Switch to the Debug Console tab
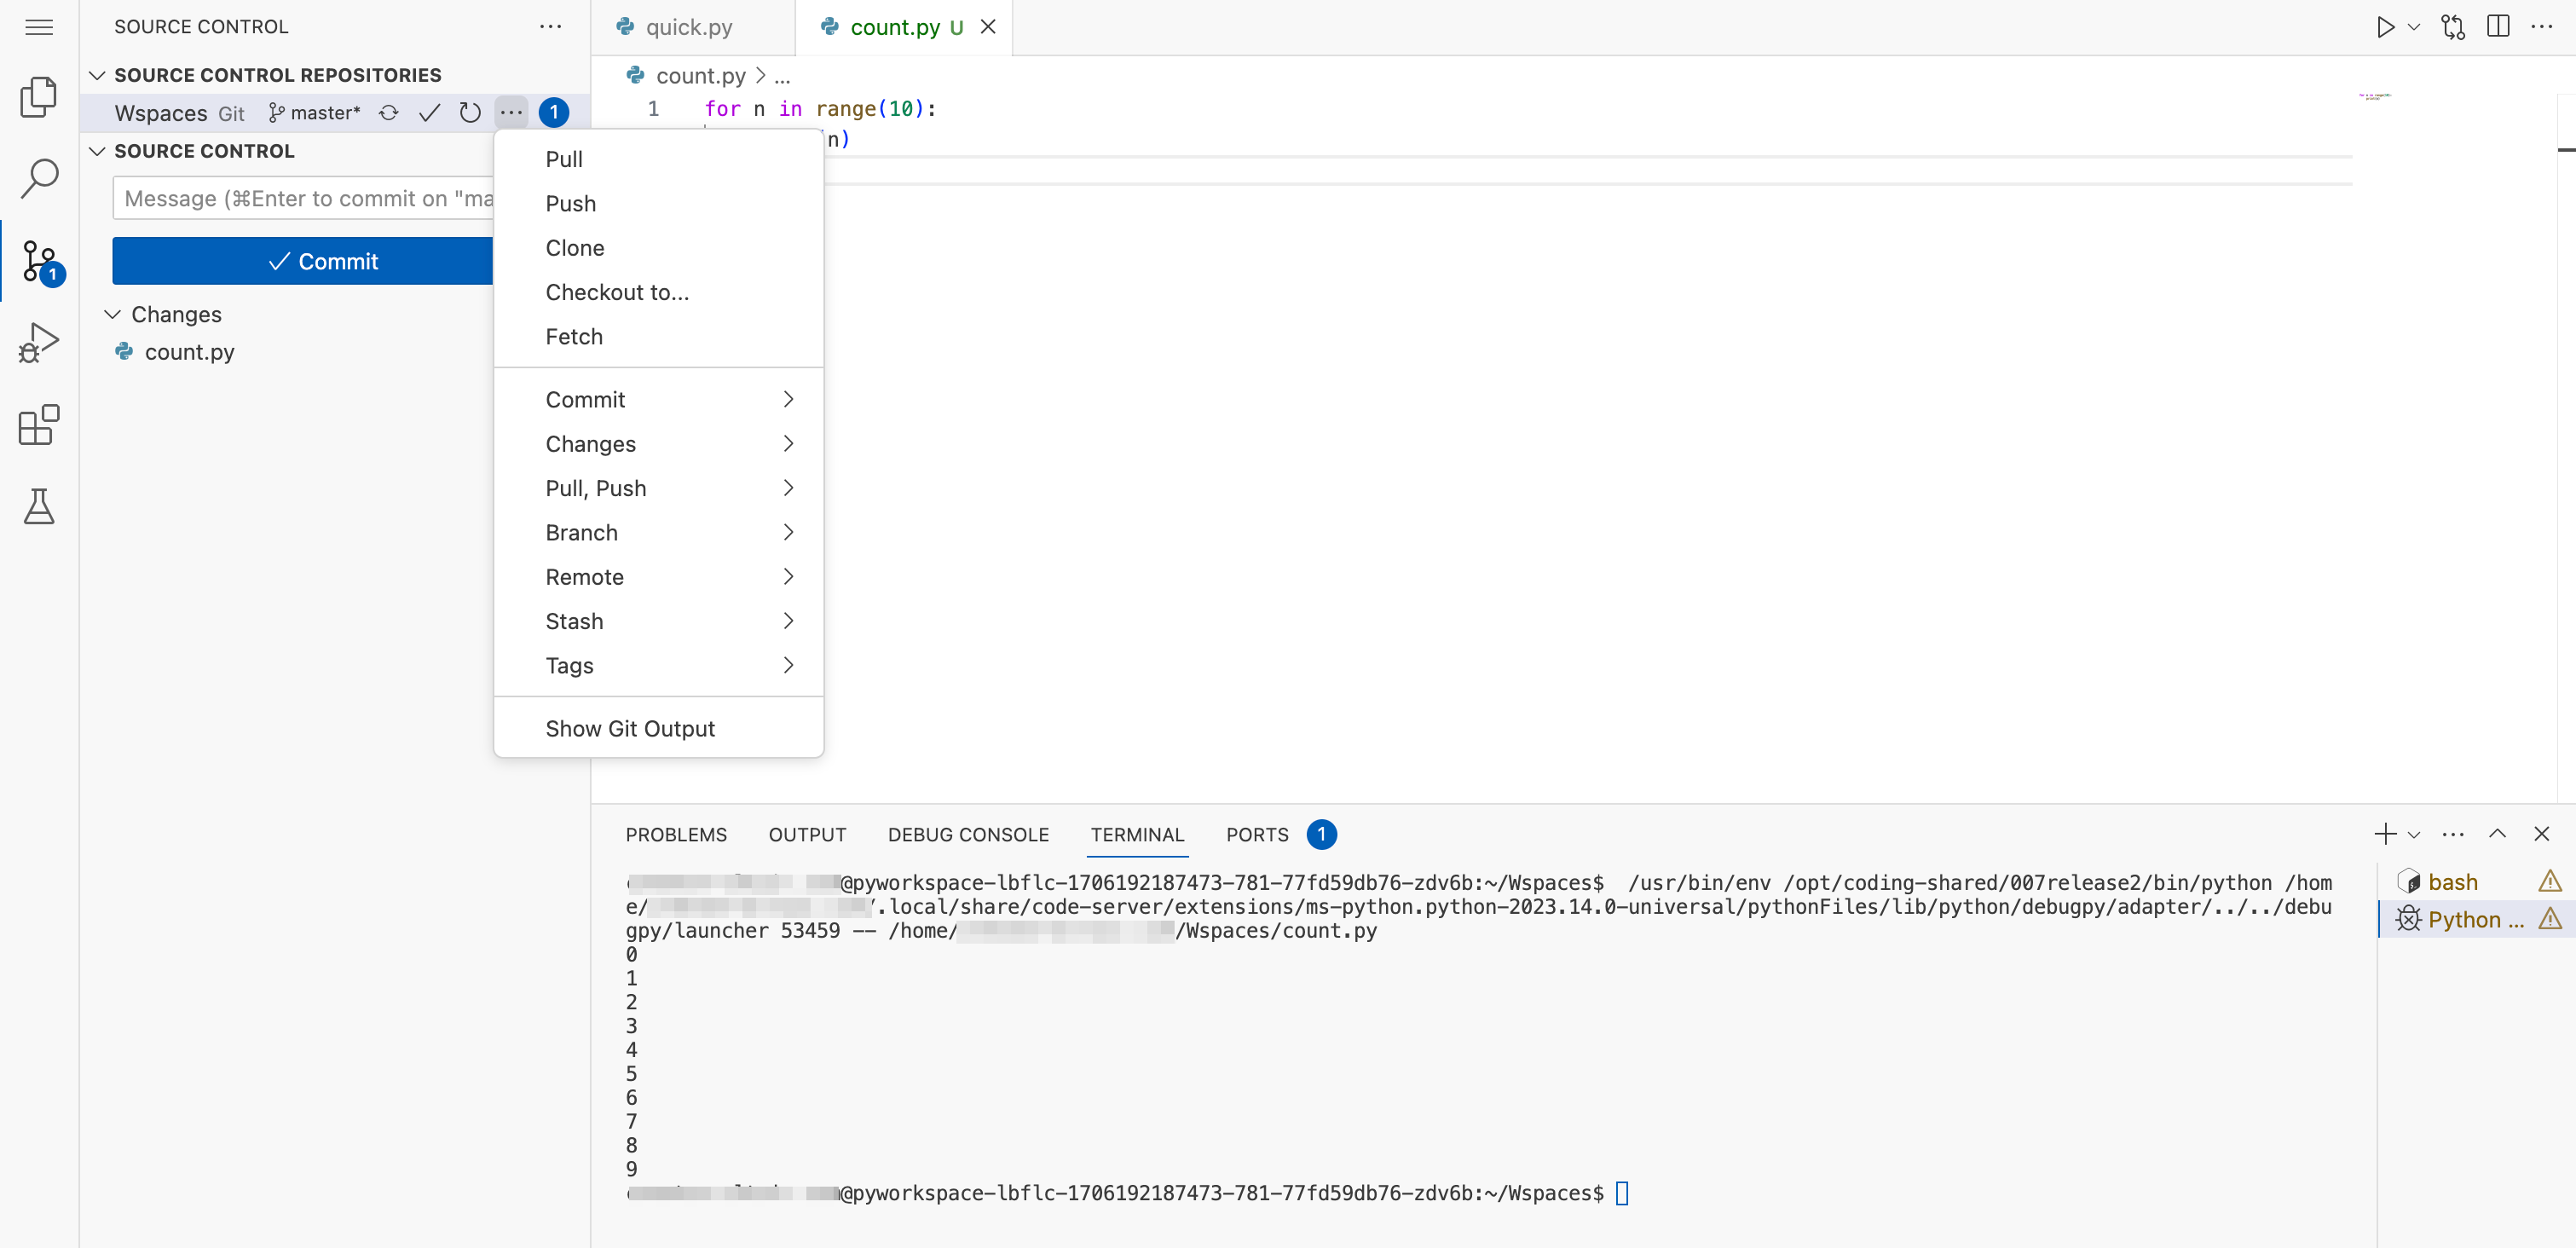Viewport: 2576px width, 1248px height. tap(968, 834)
